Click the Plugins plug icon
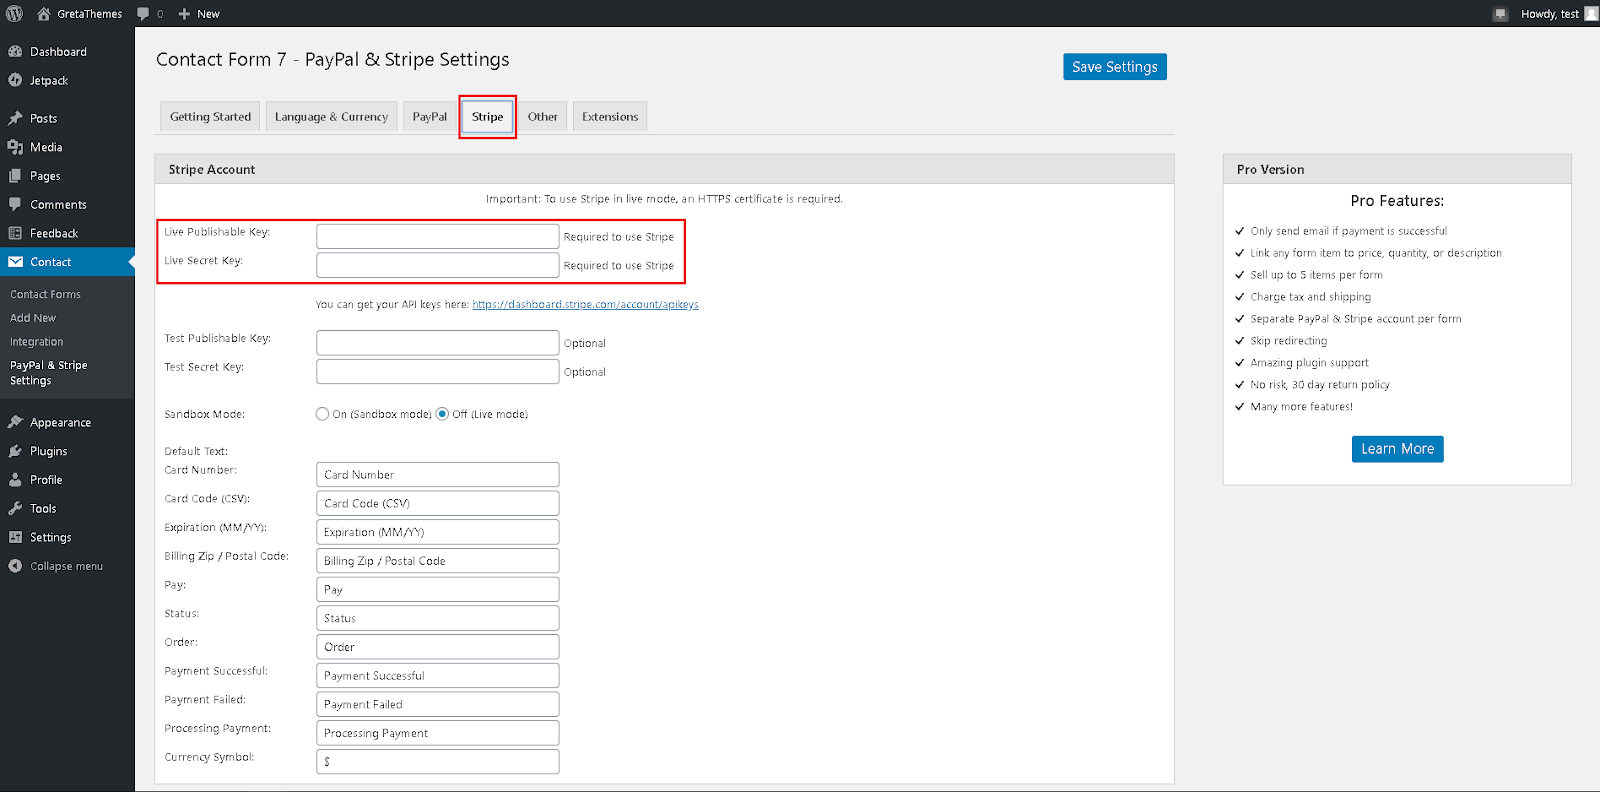This screenshot has height=792, width=1600. [x=15, y=451]
